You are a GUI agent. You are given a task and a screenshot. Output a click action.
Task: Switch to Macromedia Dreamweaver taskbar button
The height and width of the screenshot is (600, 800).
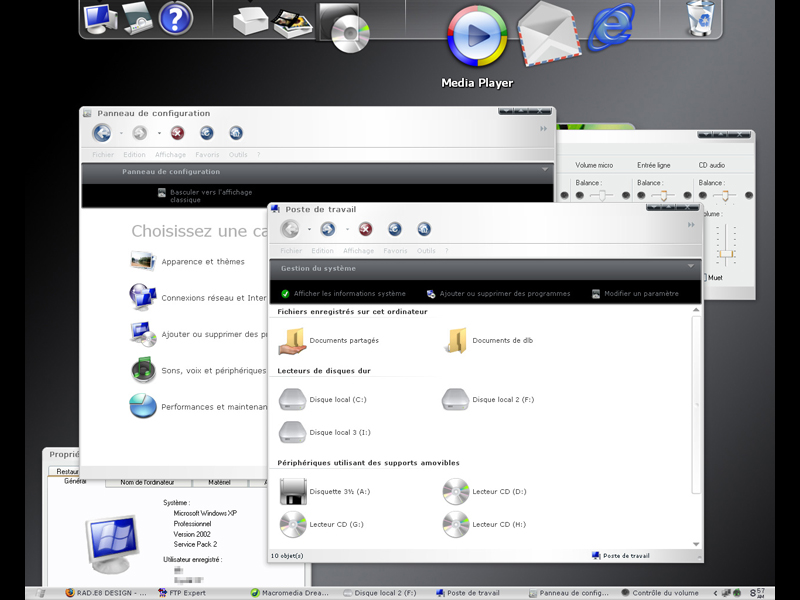click(x=290, y=593)
